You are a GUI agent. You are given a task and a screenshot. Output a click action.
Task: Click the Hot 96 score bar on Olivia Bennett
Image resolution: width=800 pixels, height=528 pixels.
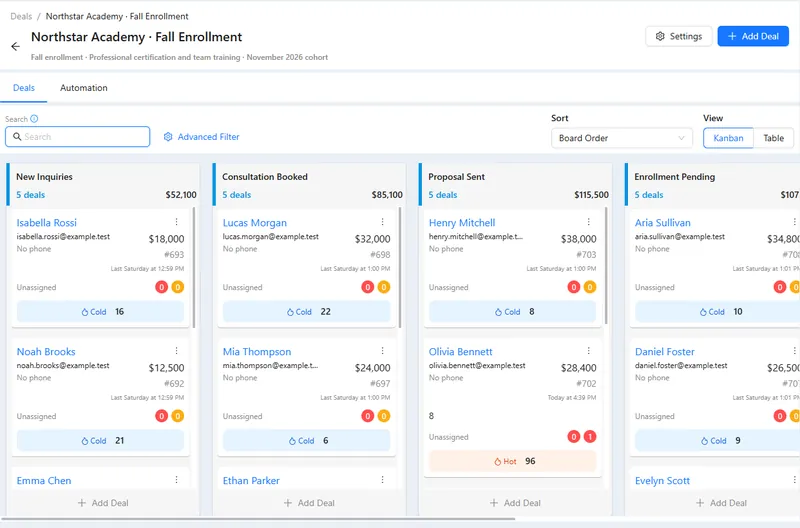[x=512, y=461]
